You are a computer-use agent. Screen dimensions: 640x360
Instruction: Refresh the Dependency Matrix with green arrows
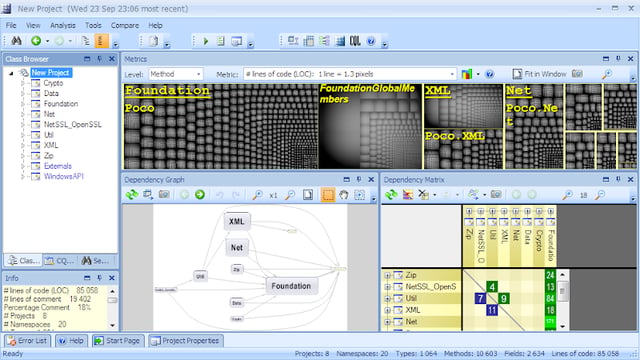[x=391, y=195]
